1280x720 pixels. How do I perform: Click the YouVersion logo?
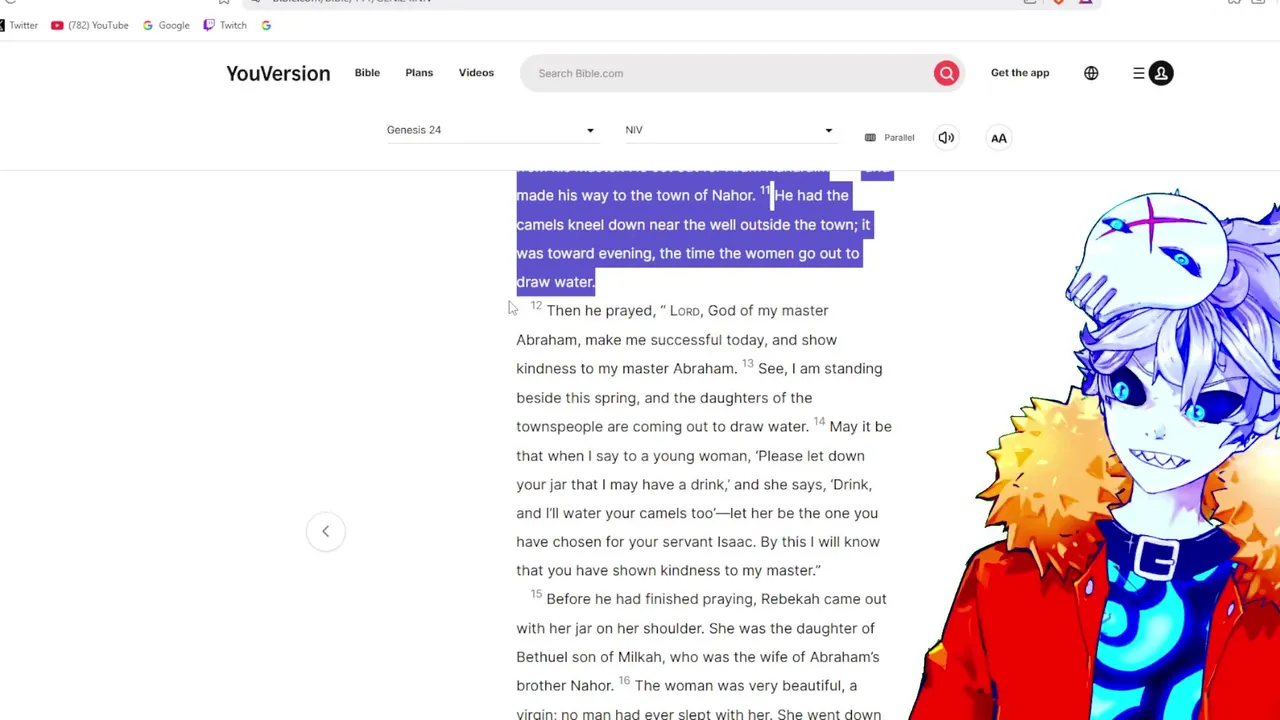[278, 73]
